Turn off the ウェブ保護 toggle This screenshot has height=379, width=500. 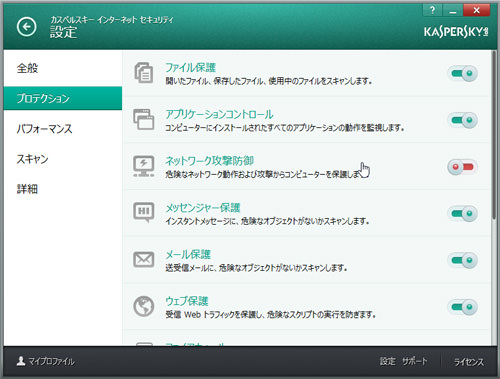pos(463,307)
